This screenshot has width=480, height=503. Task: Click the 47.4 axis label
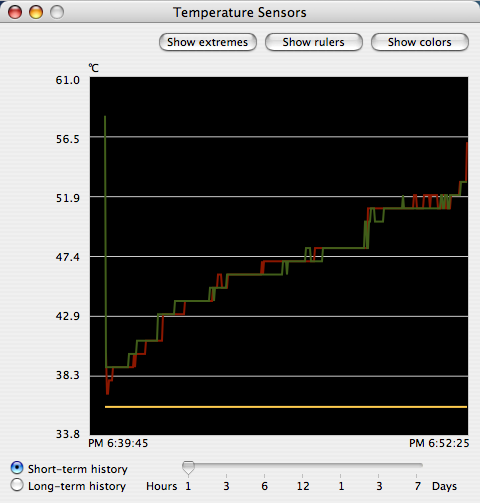pos(68,257)
